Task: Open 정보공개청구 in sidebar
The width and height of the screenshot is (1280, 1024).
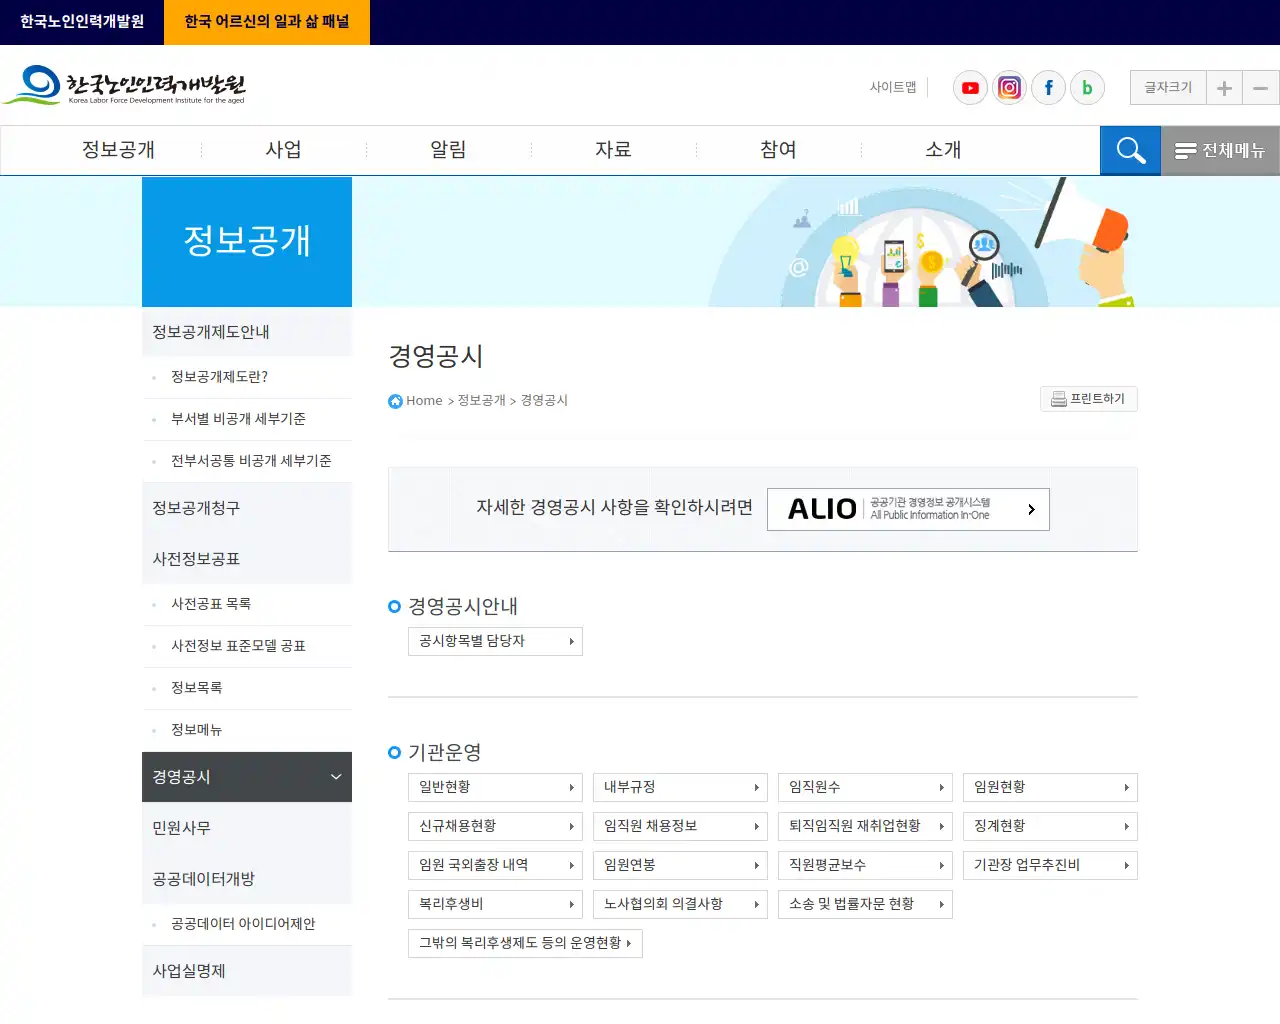Action: [247, 508]
